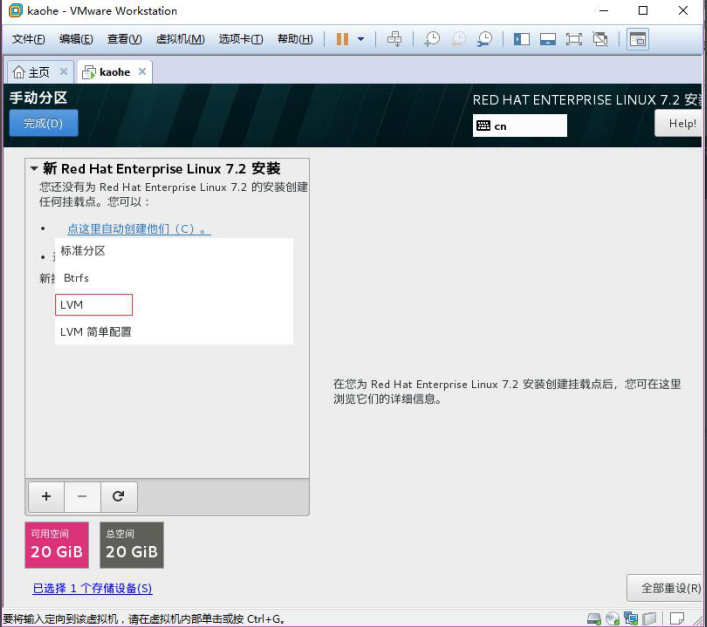The image size is (707, 627).
Task: Click the 手动分区 heading text
Action: pos(38,97)
